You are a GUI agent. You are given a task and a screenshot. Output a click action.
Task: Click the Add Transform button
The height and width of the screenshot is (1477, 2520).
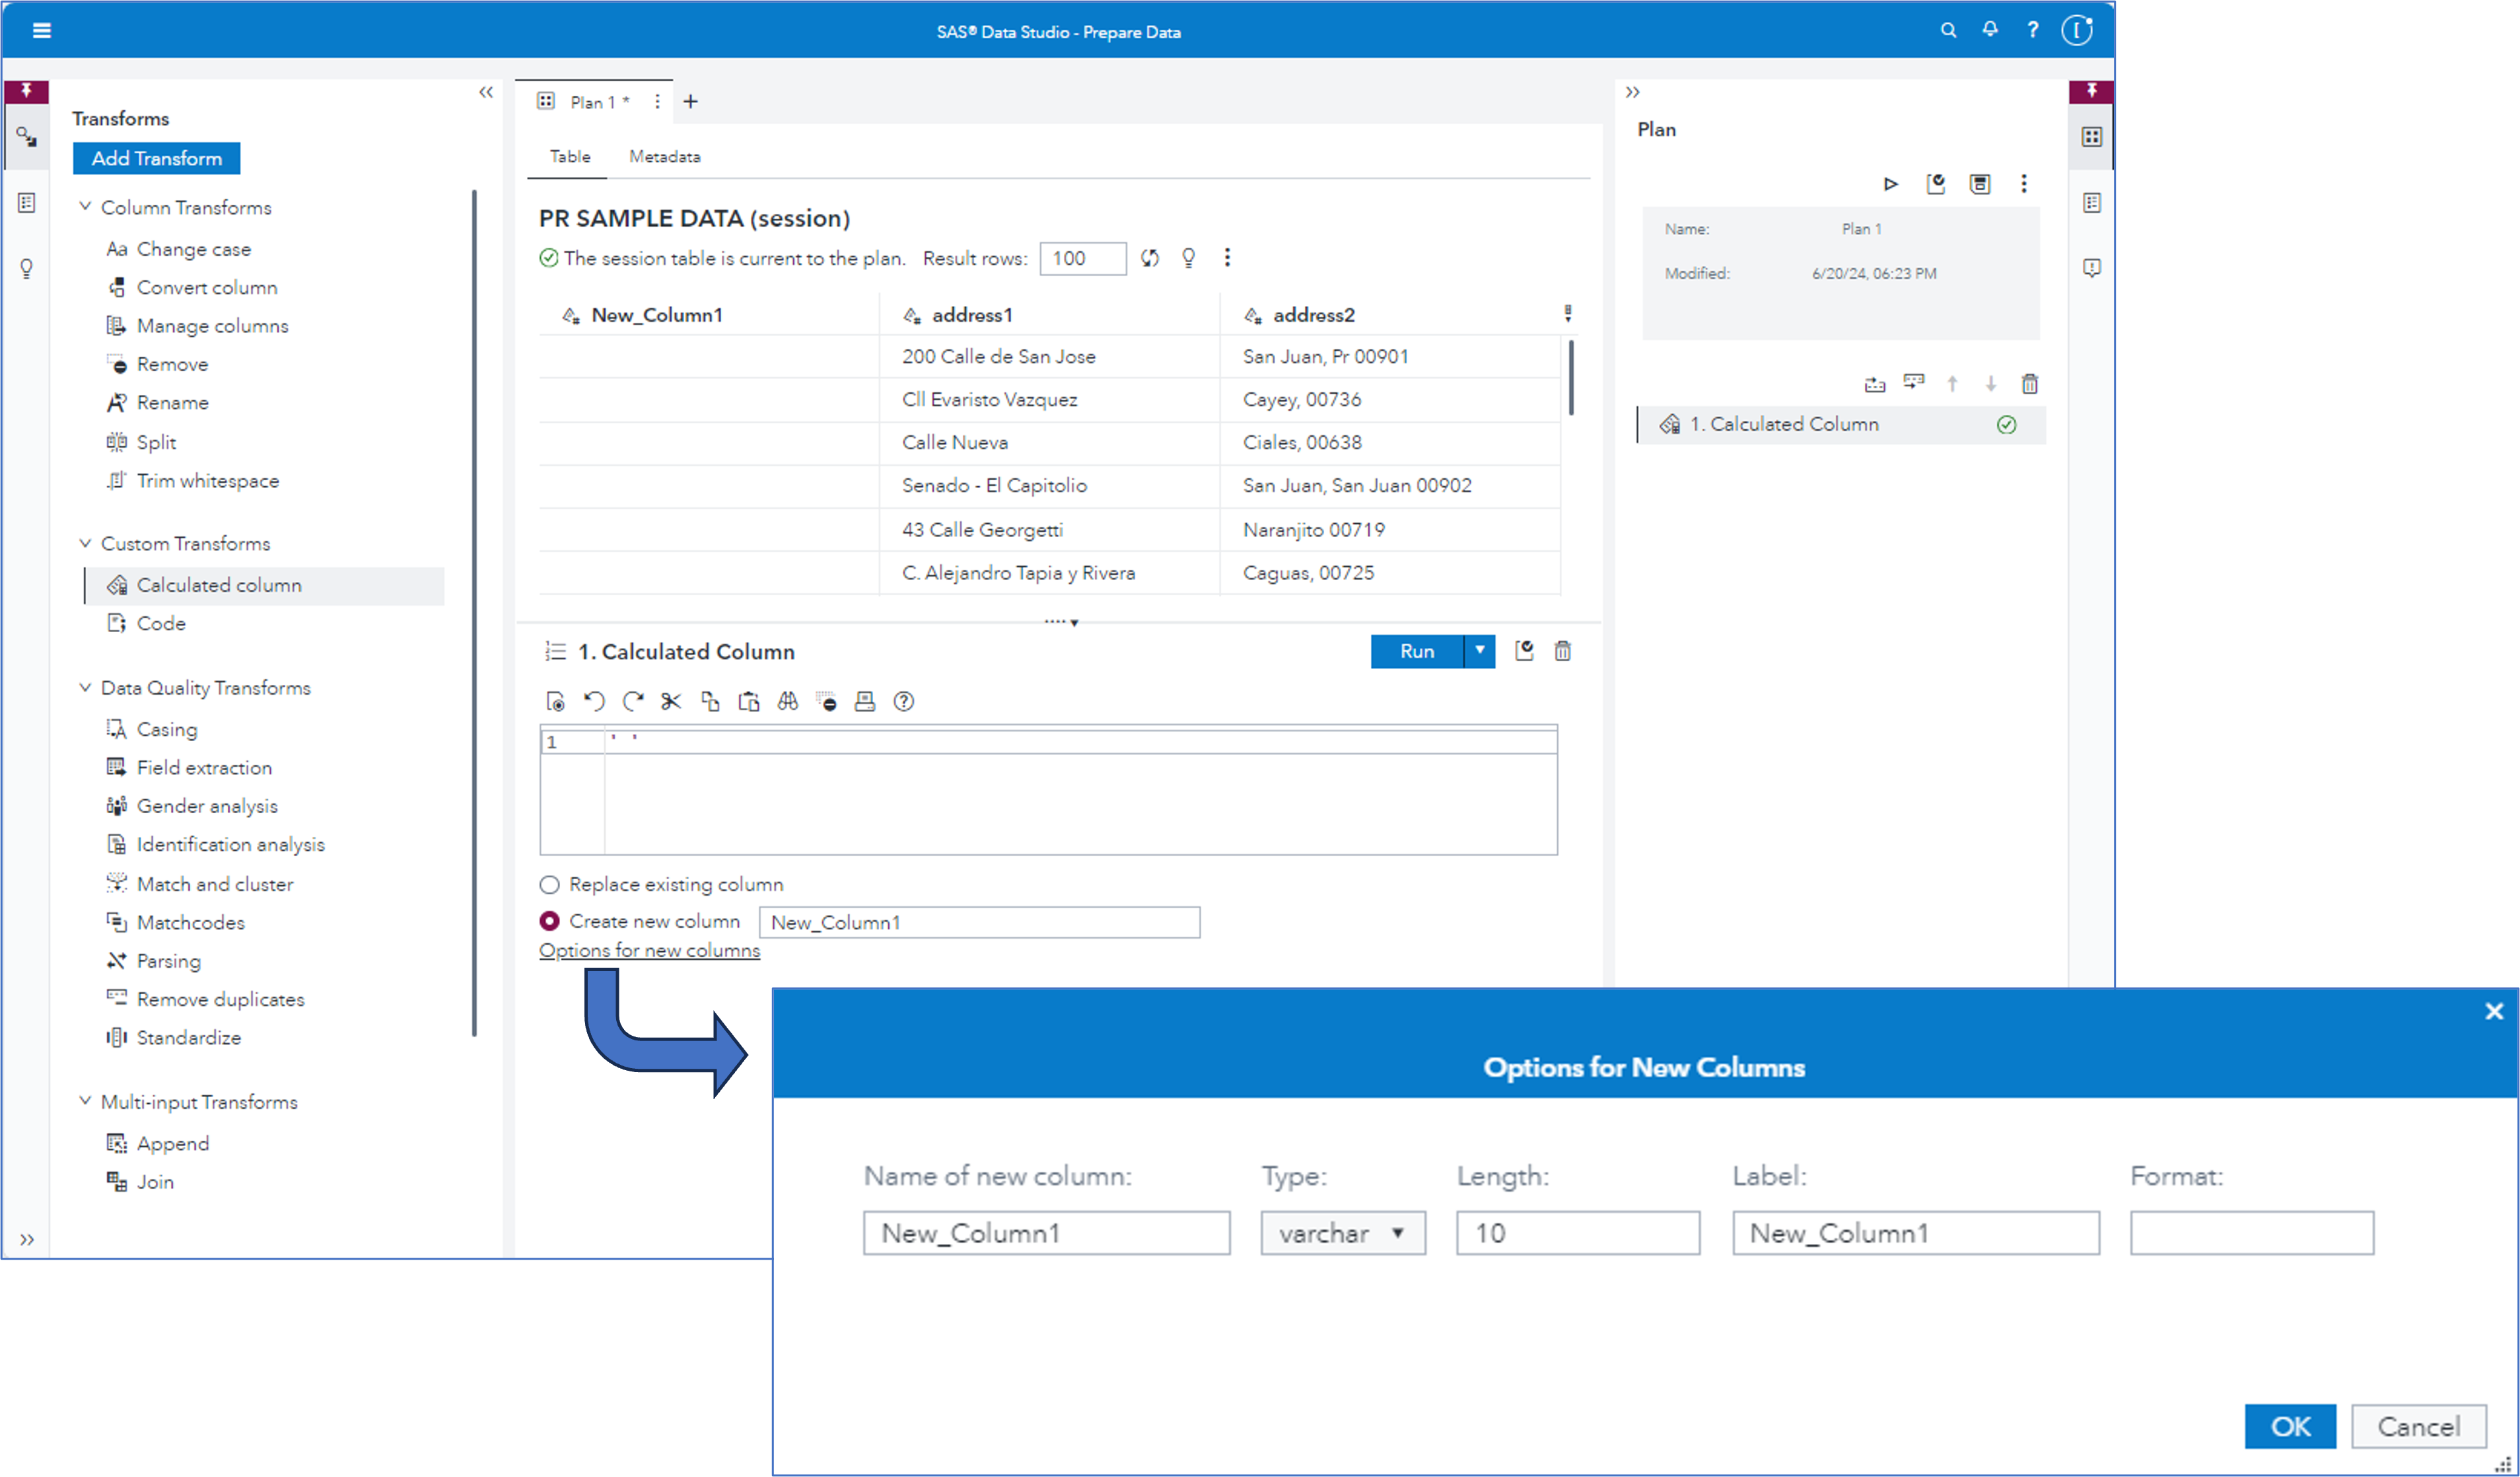[156, 158]
